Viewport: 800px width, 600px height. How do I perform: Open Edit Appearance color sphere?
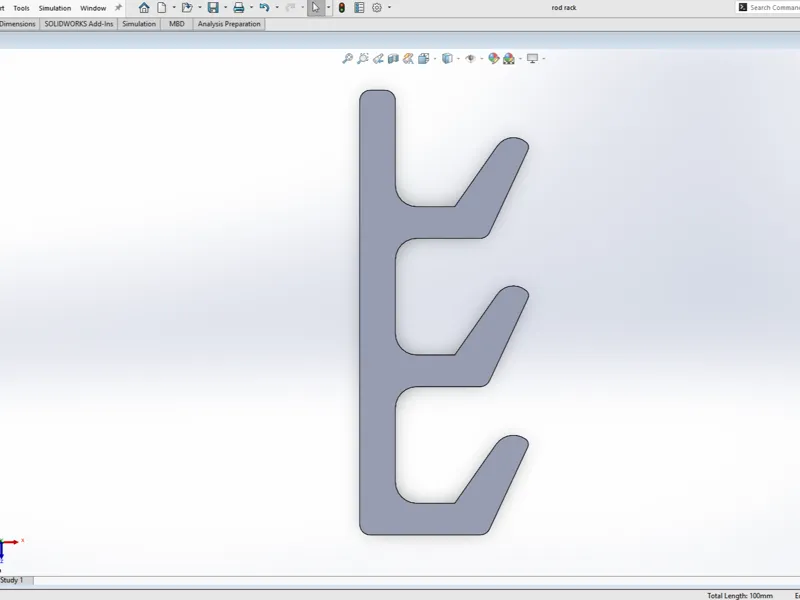click(x=493, y=59)
